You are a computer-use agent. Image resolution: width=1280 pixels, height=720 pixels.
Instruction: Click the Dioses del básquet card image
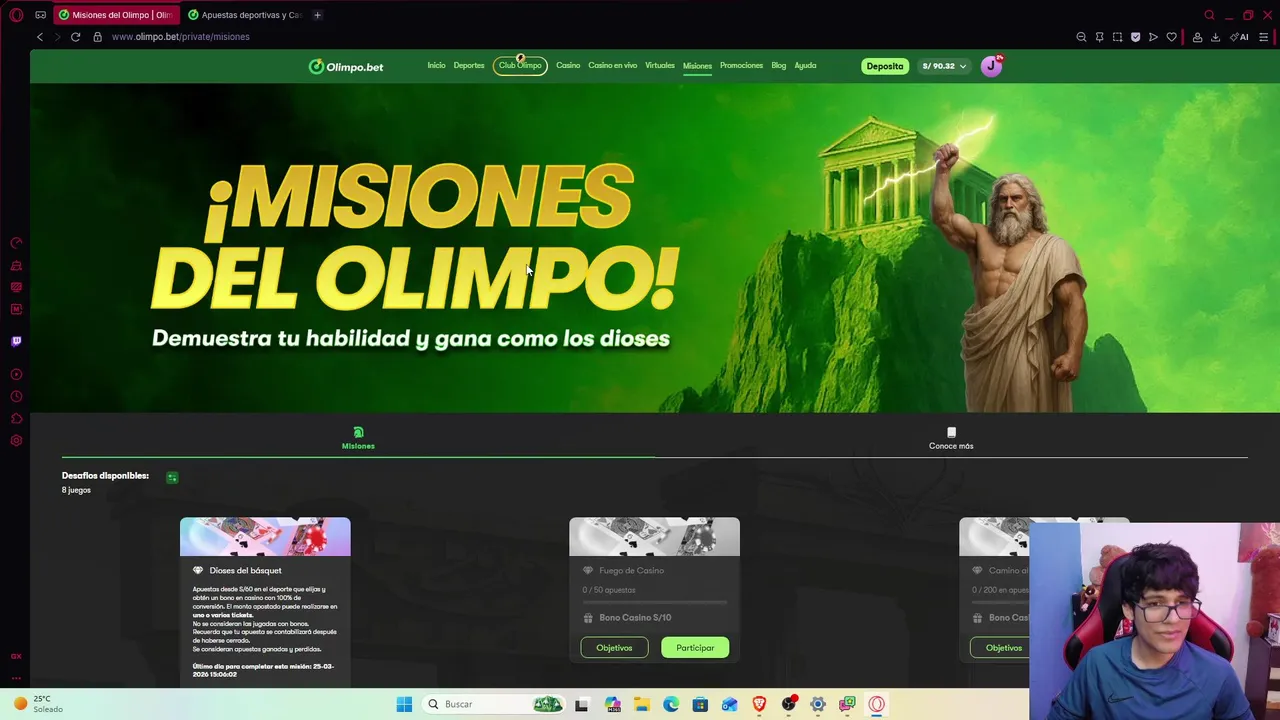click(x=265, y=537)
